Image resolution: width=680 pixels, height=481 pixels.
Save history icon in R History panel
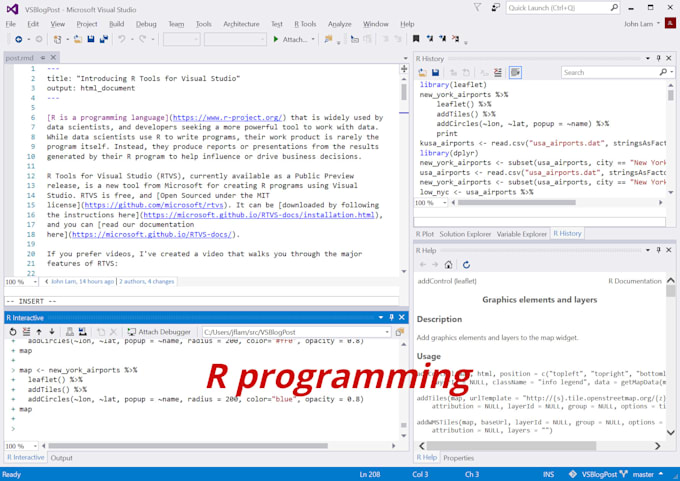[435, 72]
